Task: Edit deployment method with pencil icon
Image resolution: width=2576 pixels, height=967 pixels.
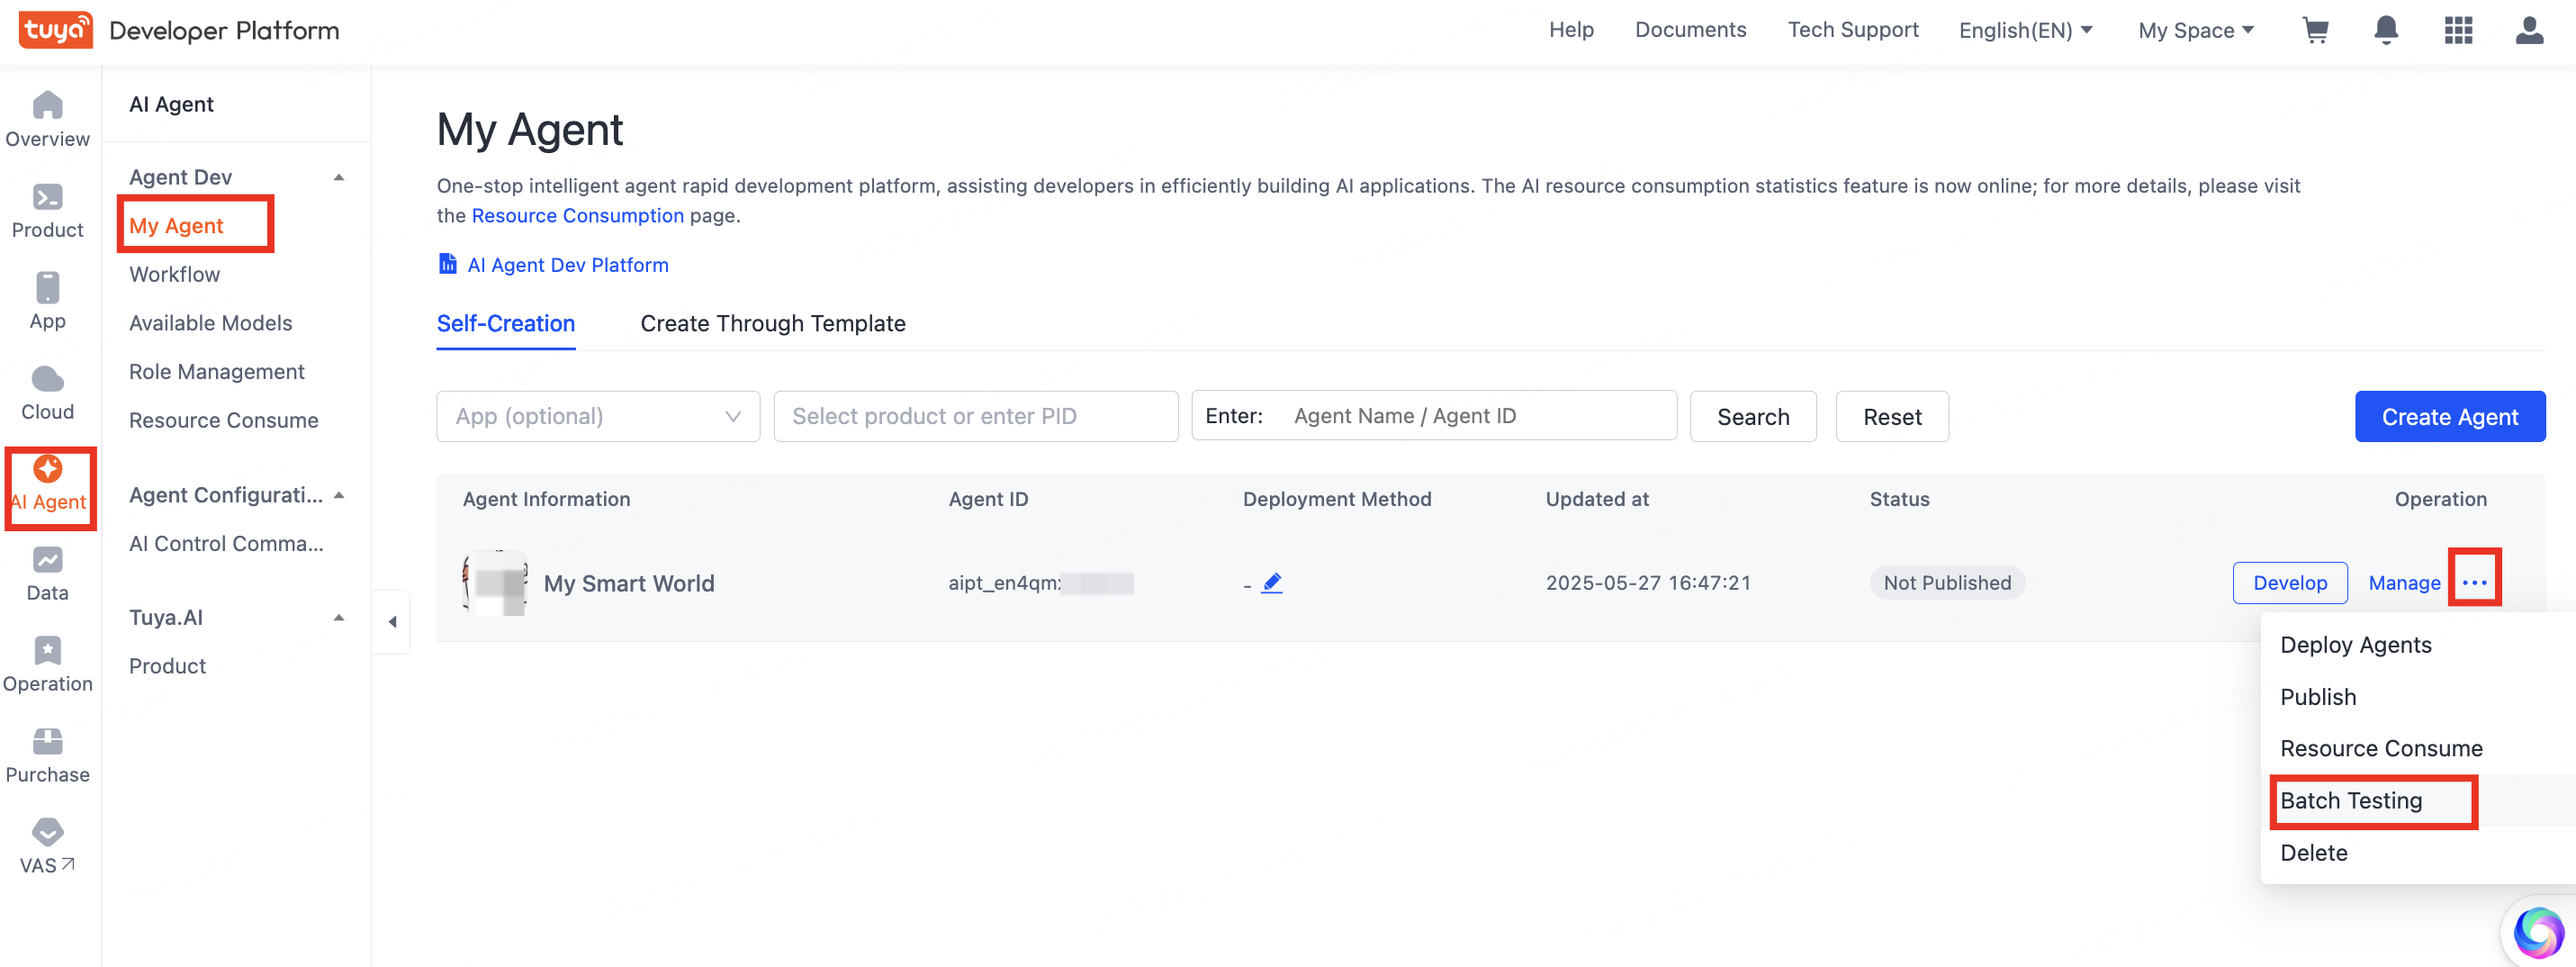Action: (1271, 583)
